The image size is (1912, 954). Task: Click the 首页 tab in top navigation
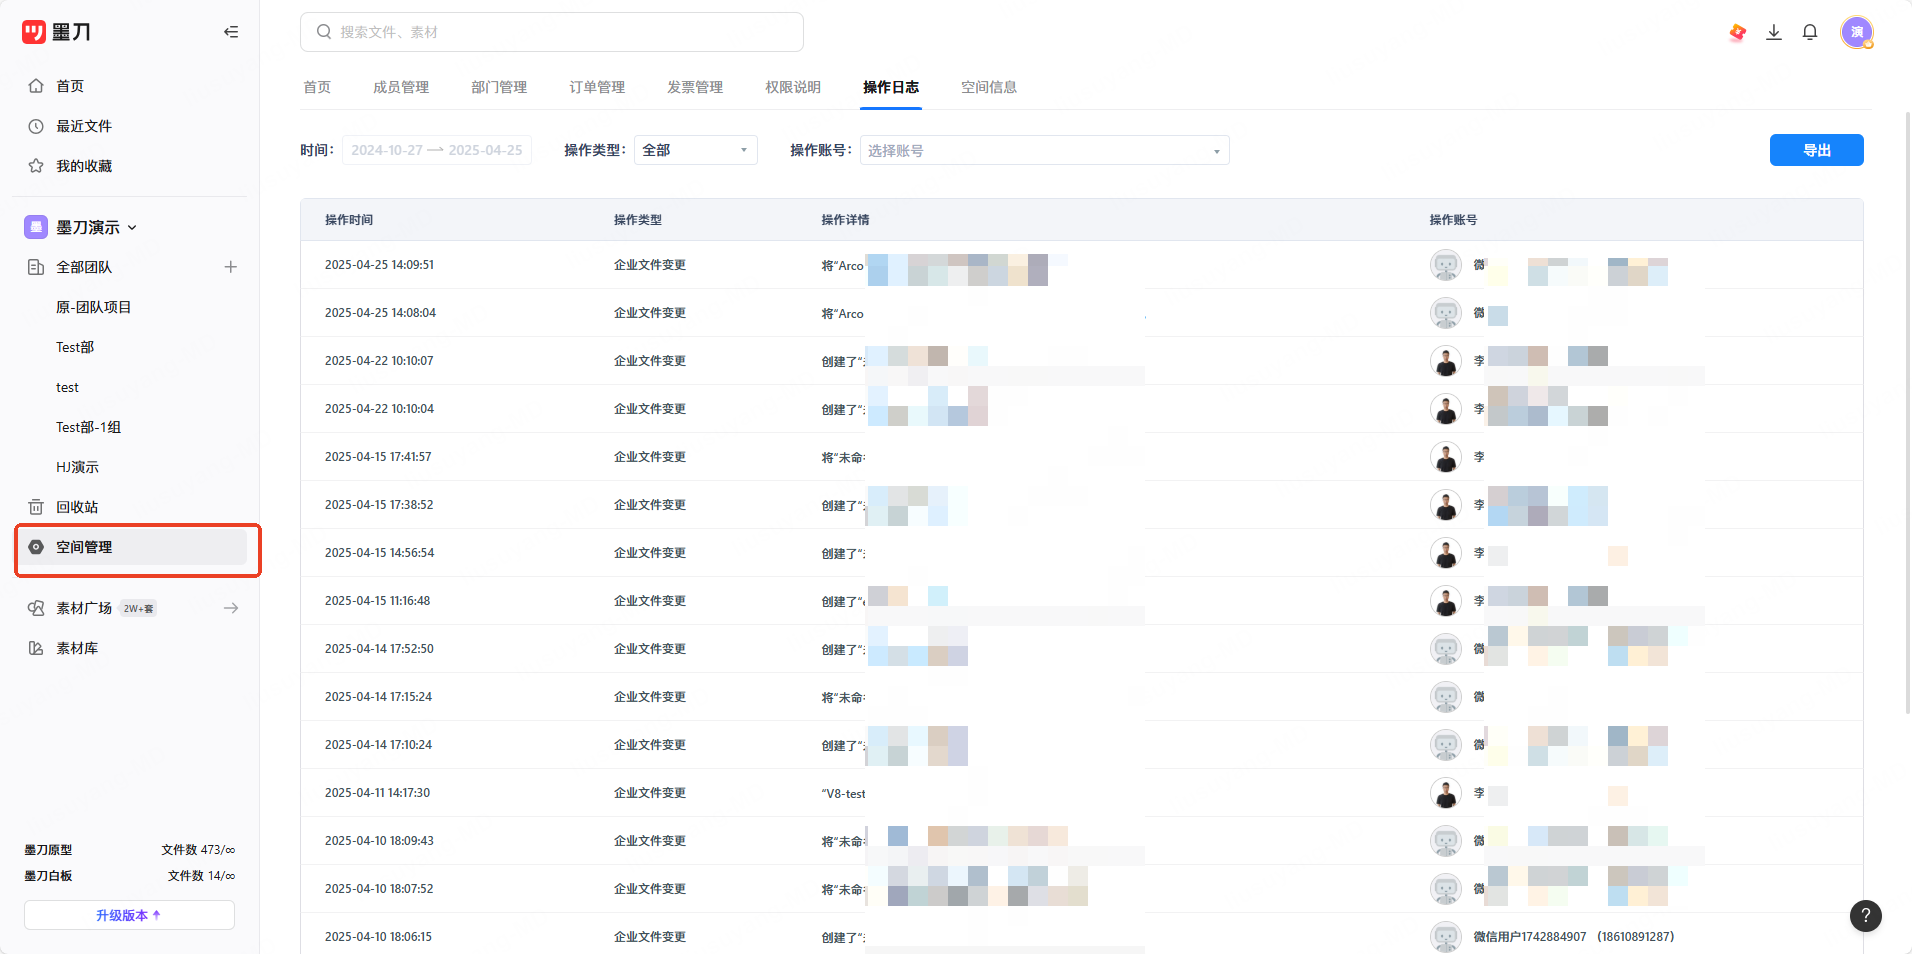(317, 87)
